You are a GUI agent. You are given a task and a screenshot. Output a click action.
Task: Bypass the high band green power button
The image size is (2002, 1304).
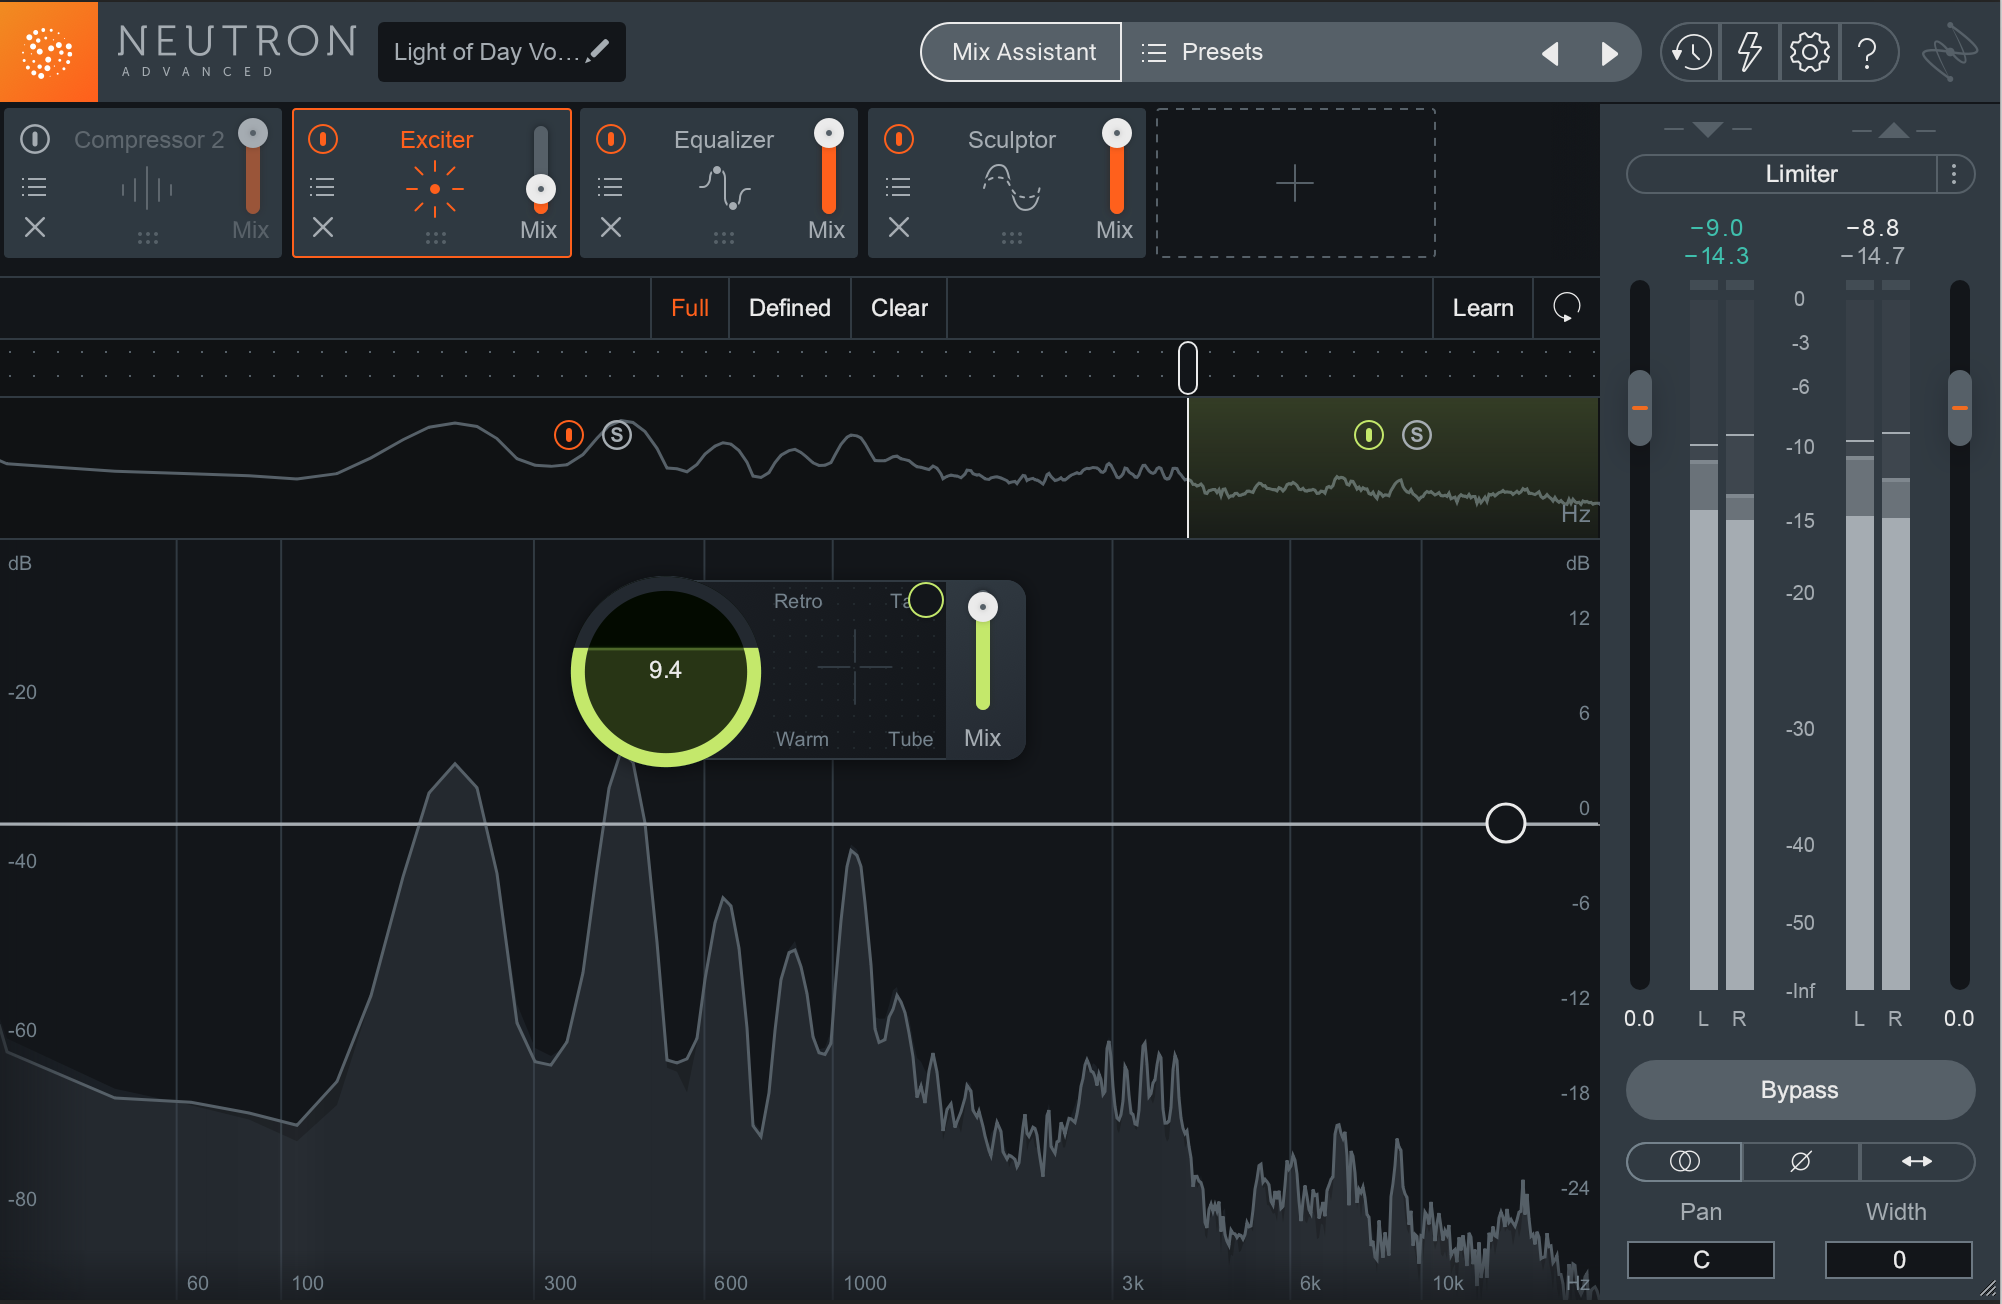(x=1369, y=435)
